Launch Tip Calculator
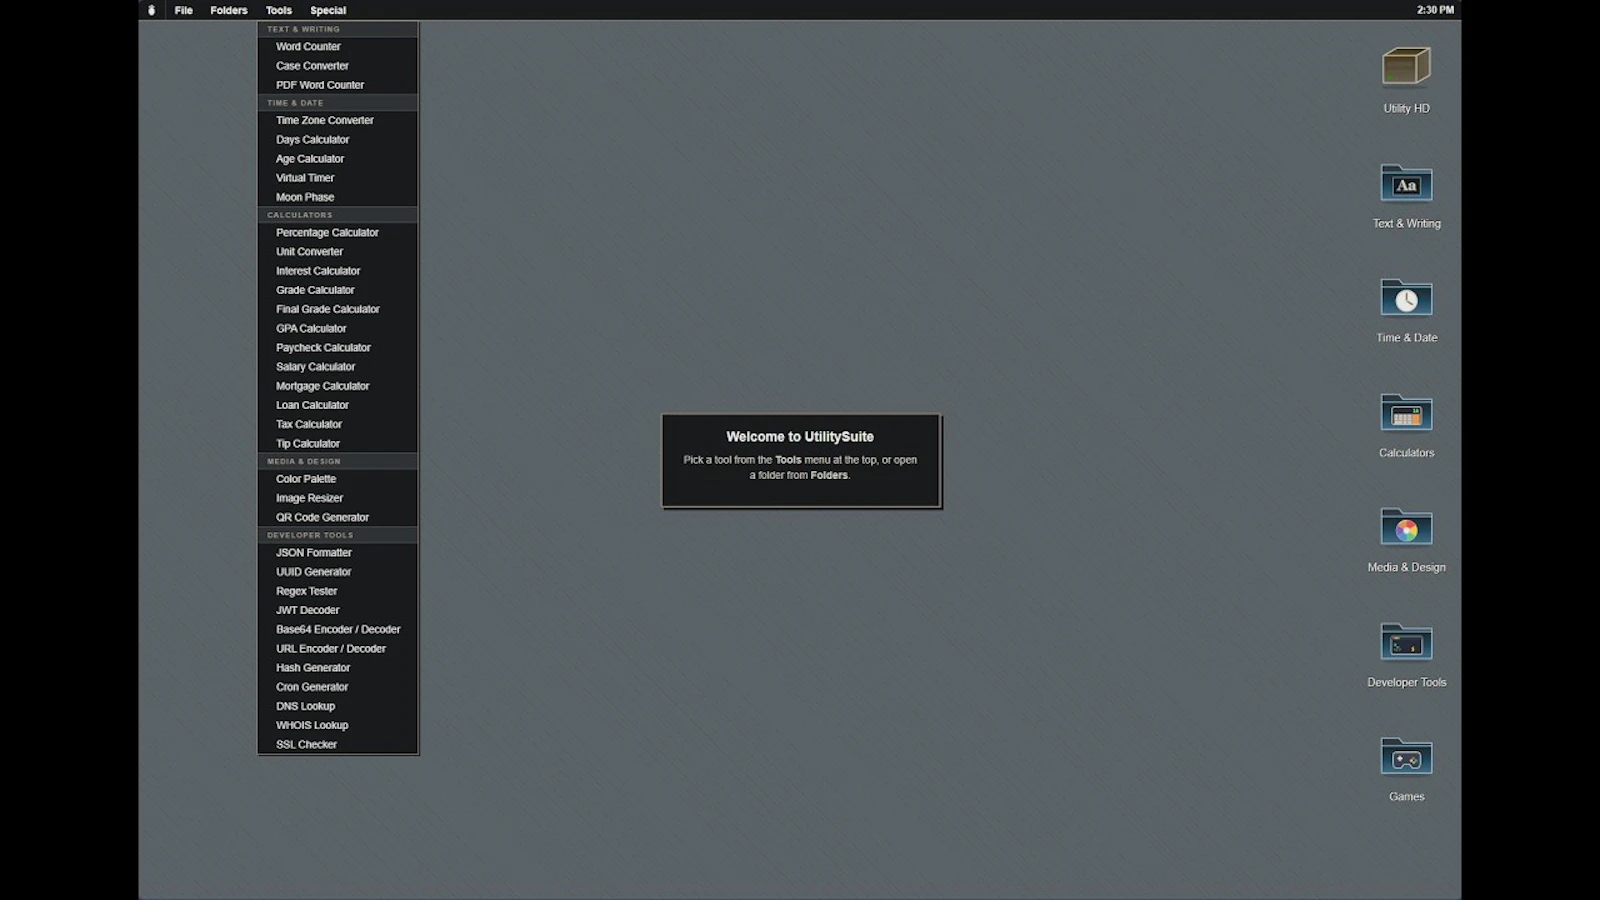Viewport: 1600px width, 900px height. 338,444
